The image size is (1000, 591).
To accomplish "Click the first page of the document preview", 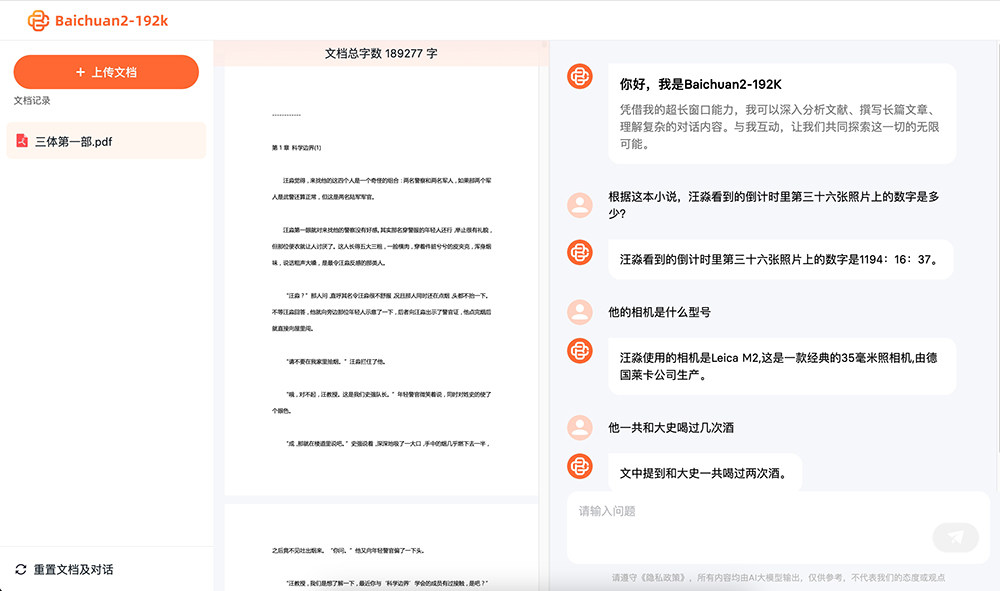I will (x=381, y=280).
